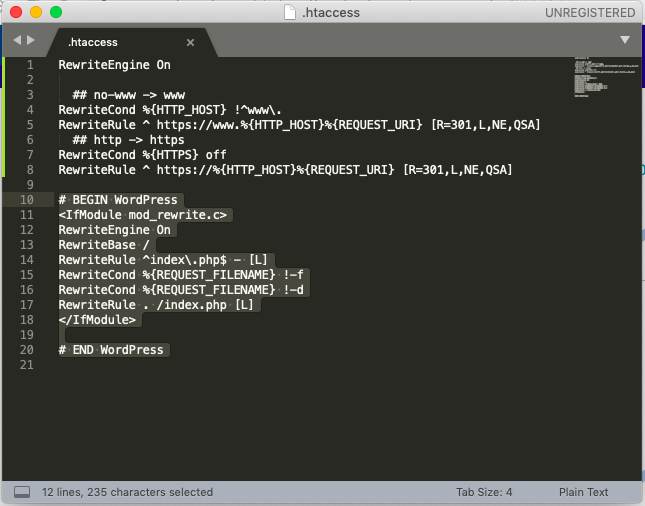Click the back tab navigation arrow

tap(17, 40)
